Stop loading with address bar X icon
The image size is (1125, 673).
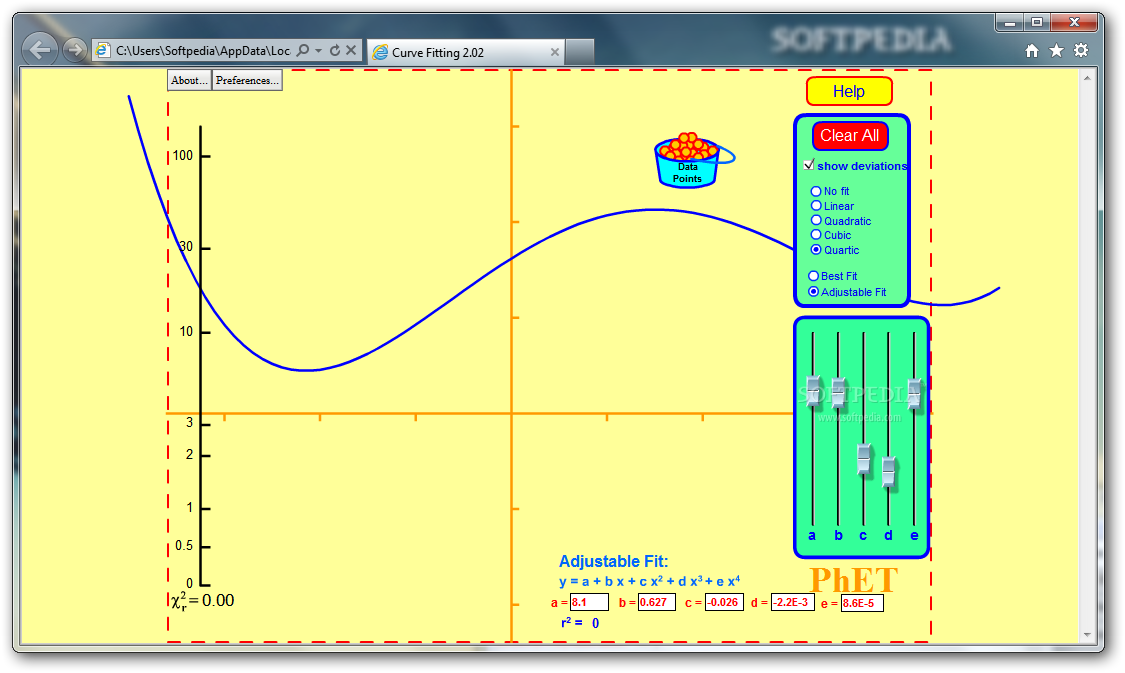click(x=351, y=50)
